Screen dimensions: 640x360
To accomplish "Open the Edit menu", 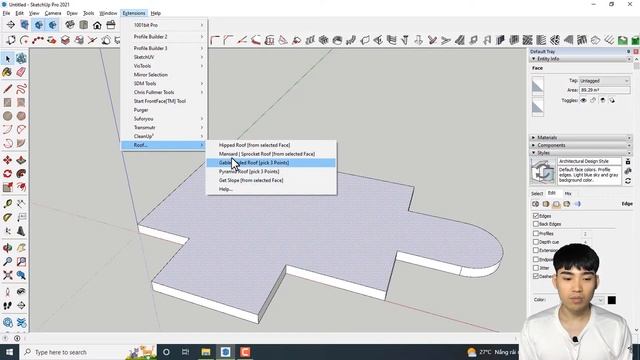I will 19,13.
